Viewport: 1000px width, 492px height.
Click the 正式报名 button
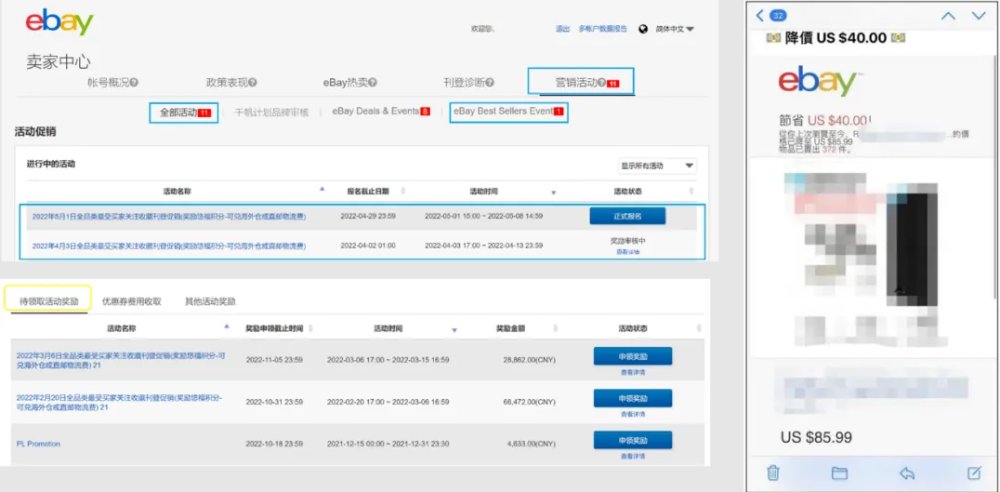[628, 216]
